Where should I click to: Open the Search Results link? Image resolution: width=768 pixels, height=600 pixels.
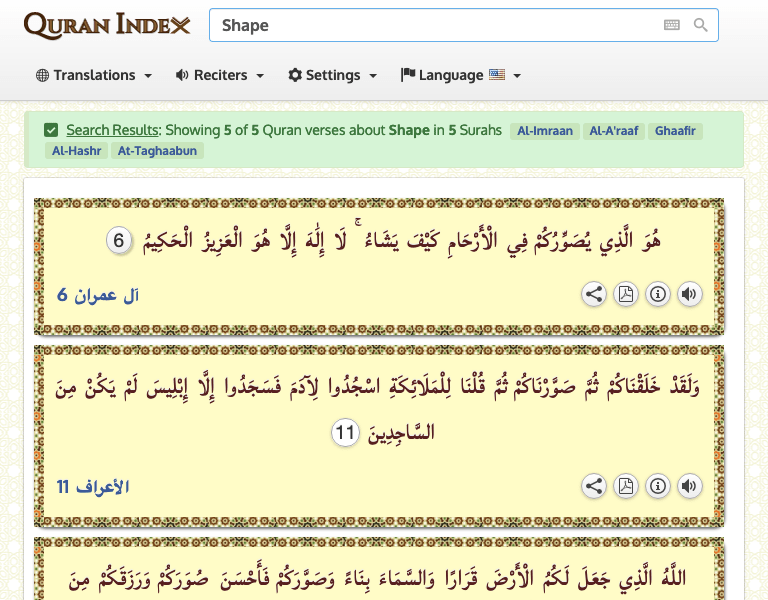coord(112,130)
